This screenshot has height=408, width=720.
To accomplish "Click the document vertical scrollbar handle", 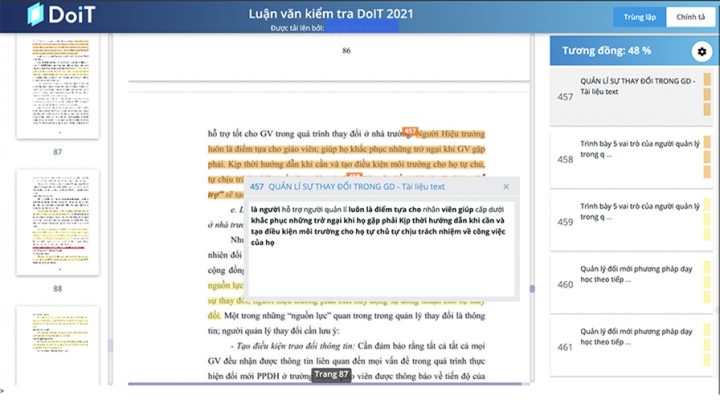I will (532, 289).
